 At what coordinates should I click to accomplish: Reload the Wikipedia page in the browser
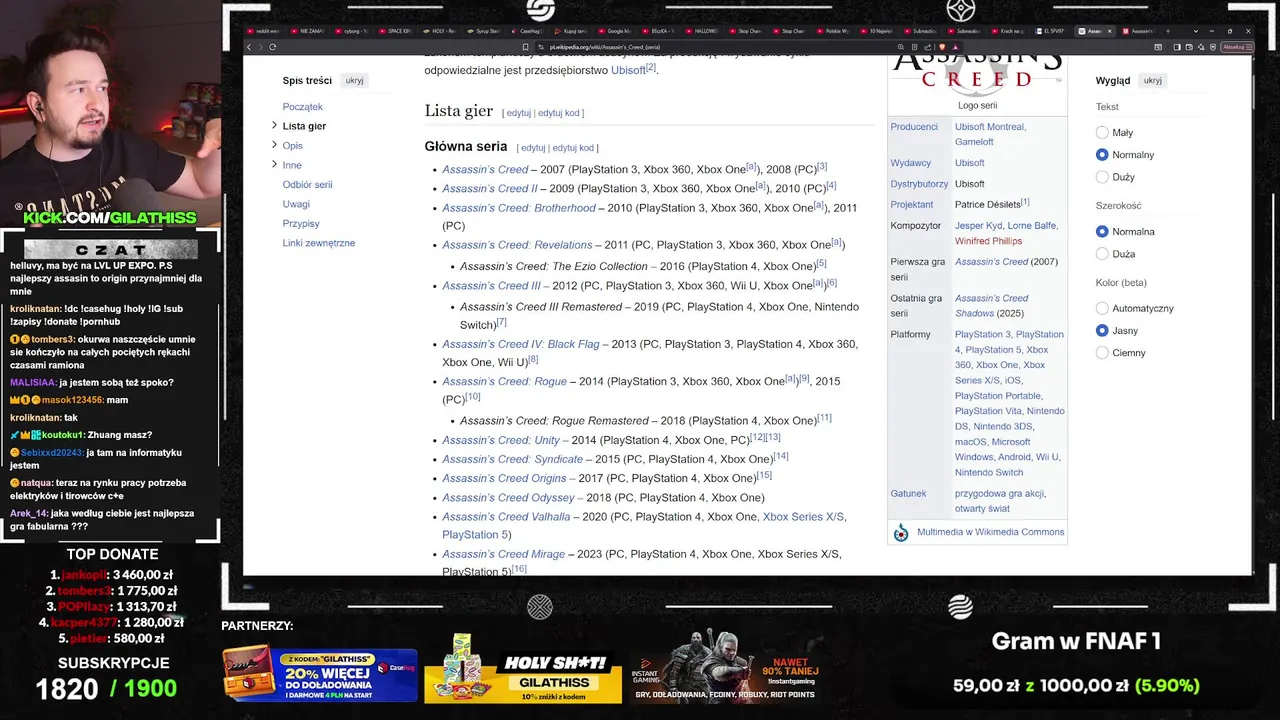click(272, 47)
